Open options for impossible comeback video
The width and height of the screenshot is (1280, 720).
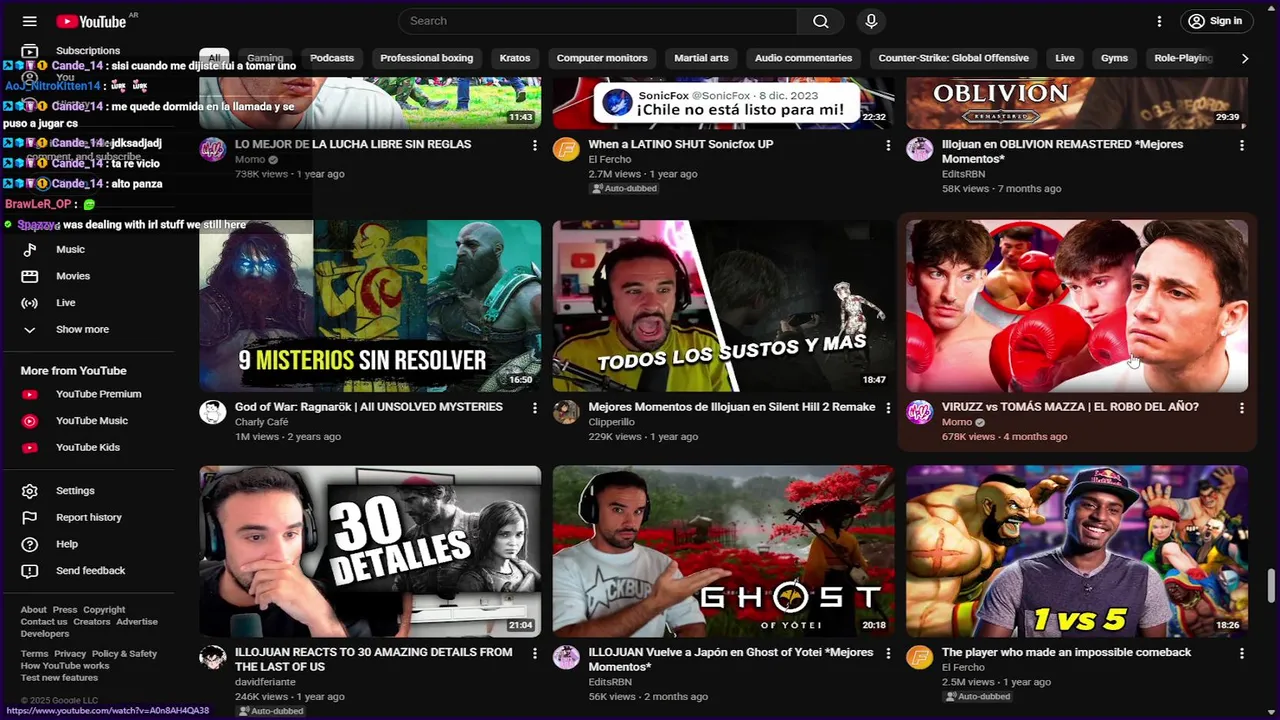pyautogui.click(x=1242, y=653)
